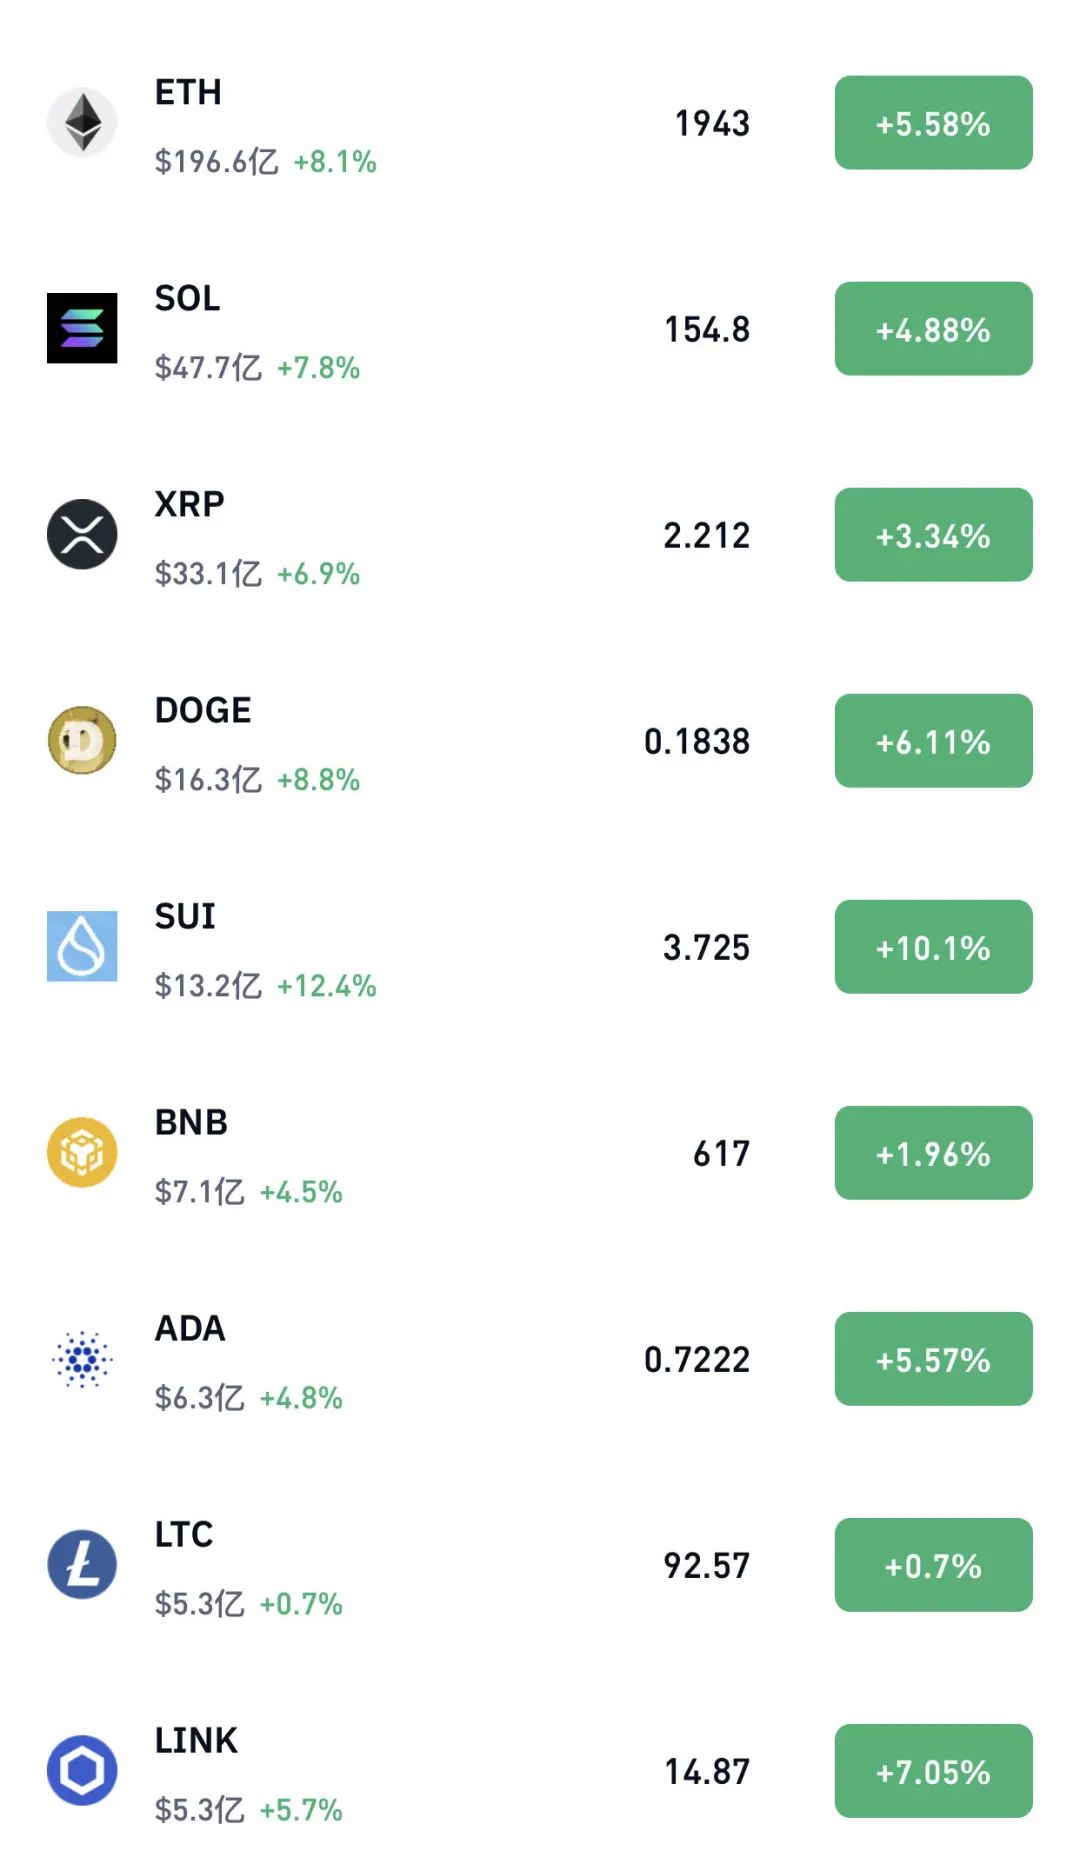Click the Solana logo icon
This screenshot has height=1857, width=1080.
82,328
